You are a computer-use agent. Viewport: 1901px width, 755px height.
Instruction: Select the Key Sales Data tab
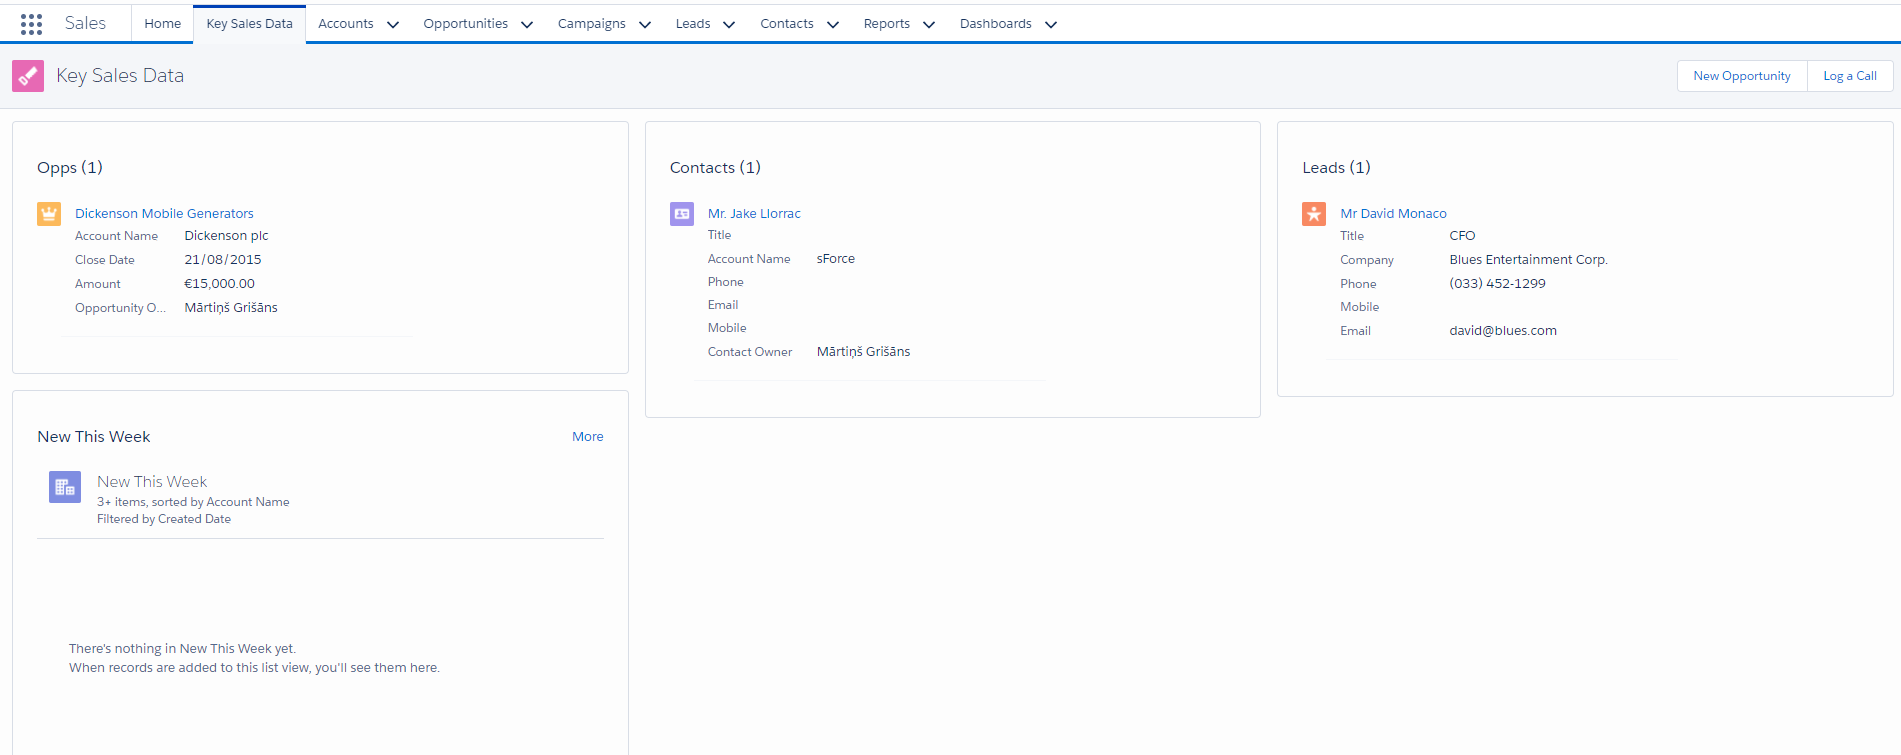click(x=249, y=24)
